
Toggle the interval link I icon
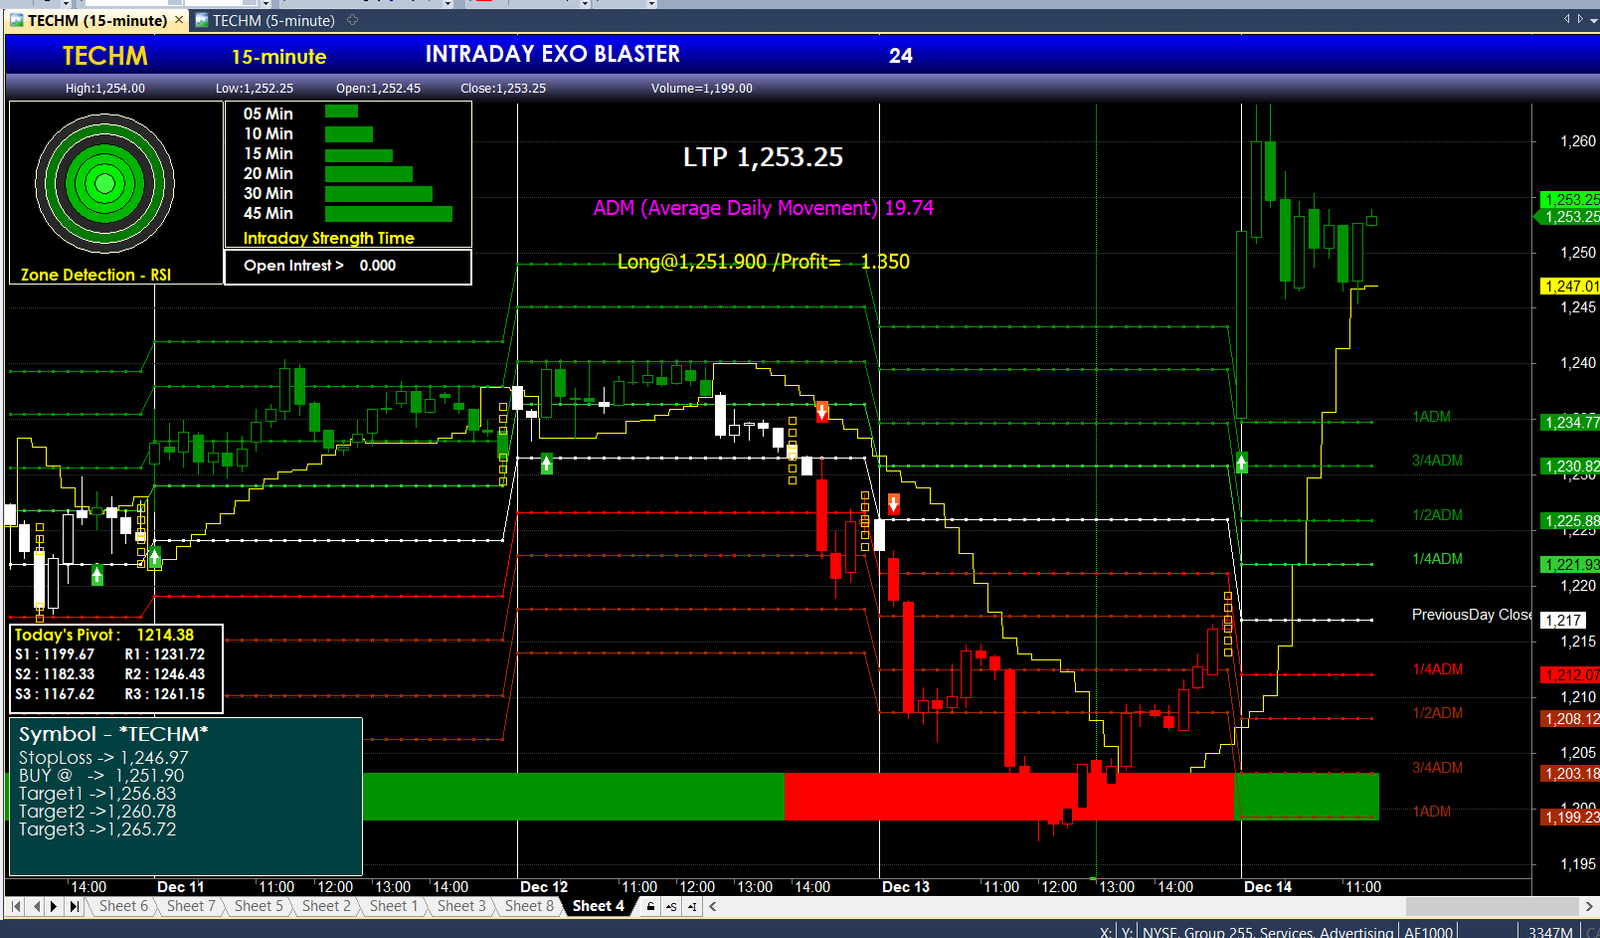(691, 907)
